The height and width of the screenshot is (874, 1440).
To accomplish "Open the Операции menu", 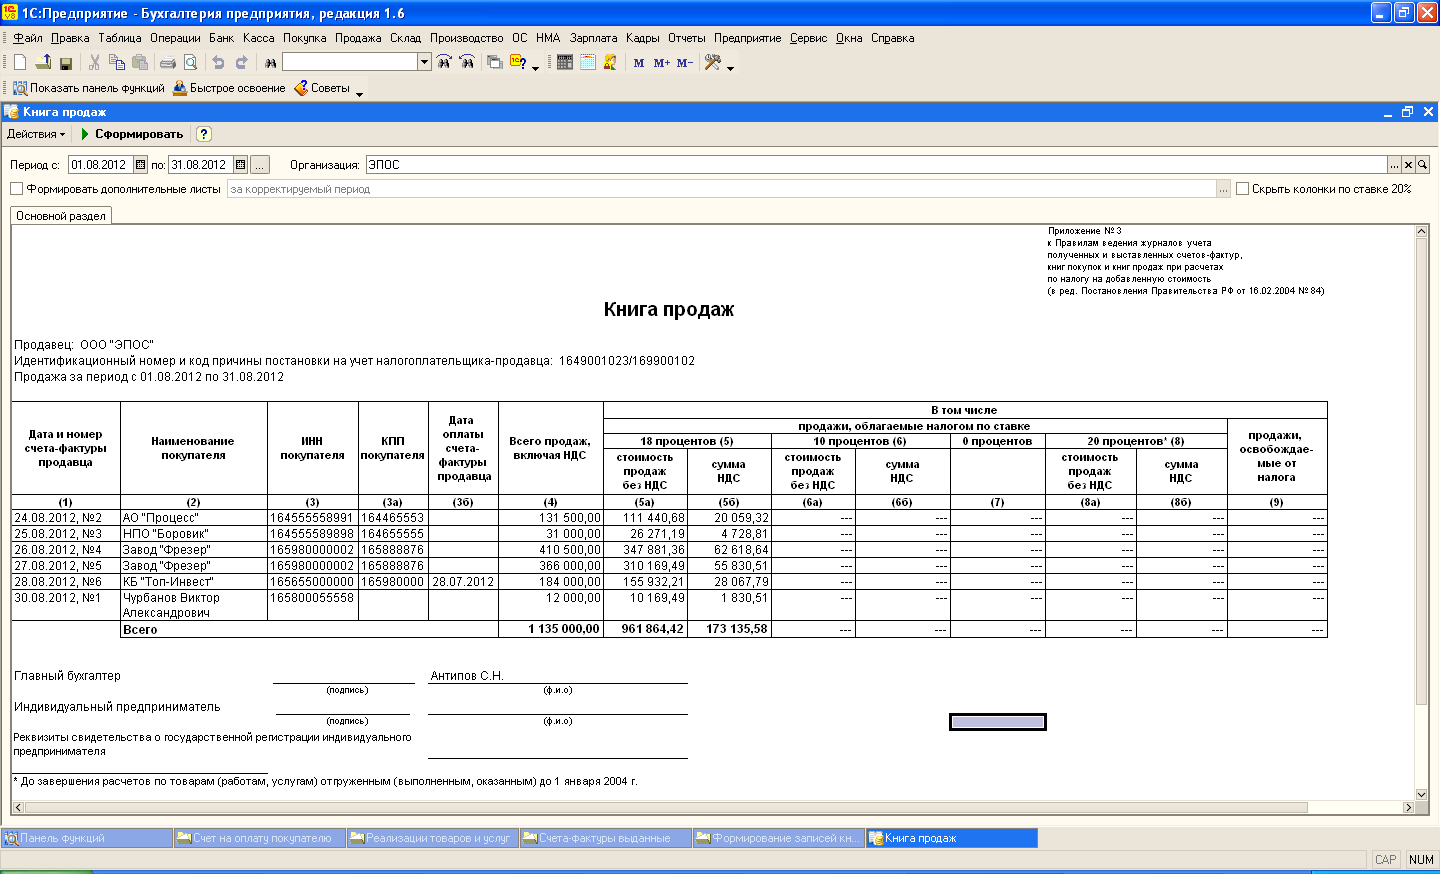I will [175, 38].
